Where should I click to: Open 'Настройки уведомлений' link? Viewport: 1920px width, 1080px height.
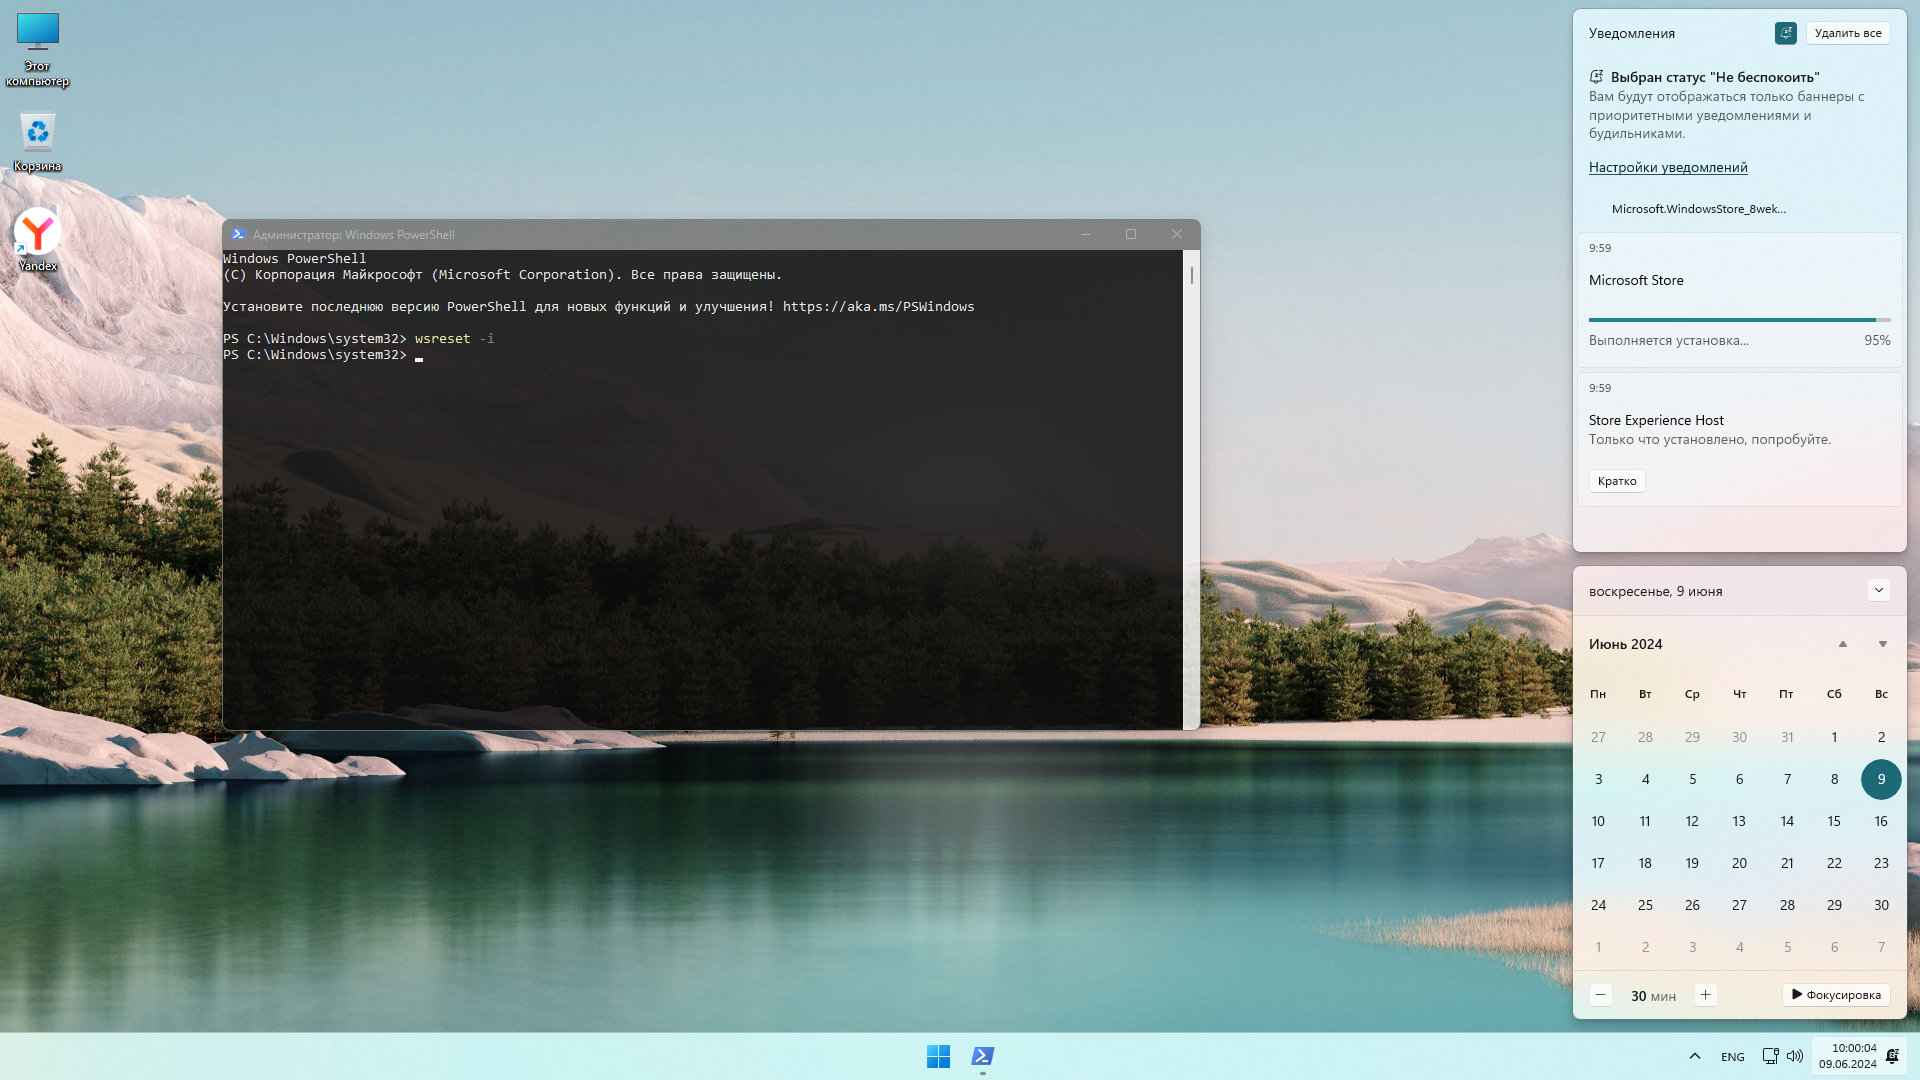[x=1668, y=167]
